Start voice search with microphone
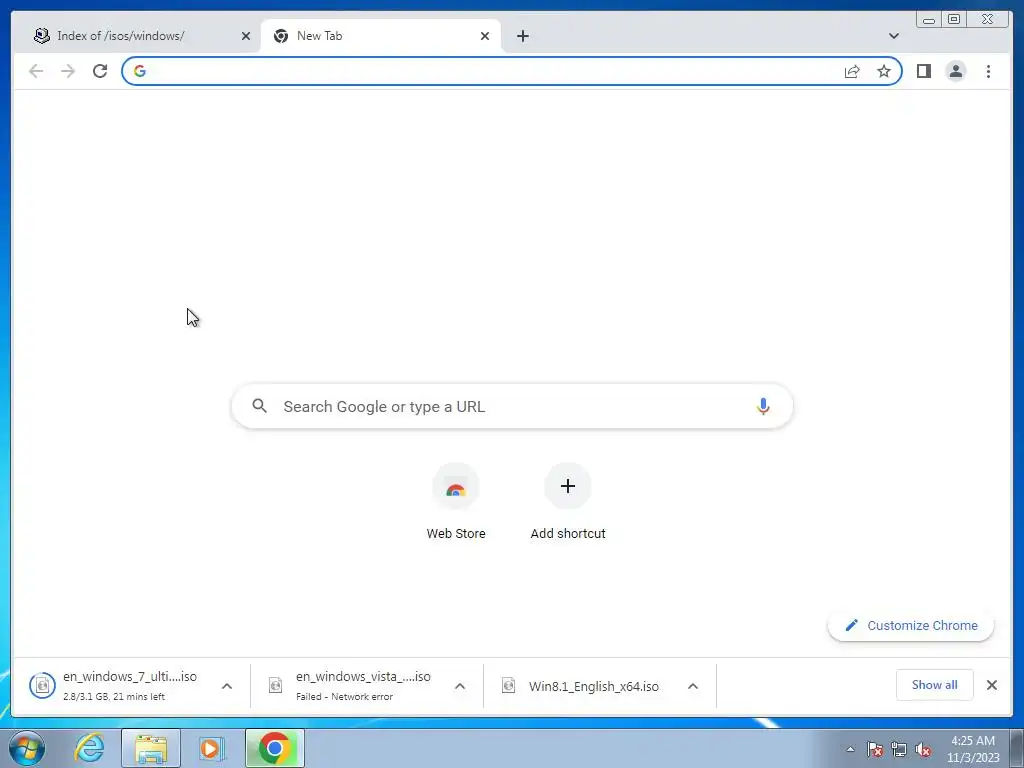1024x768 pixels. 763,406
